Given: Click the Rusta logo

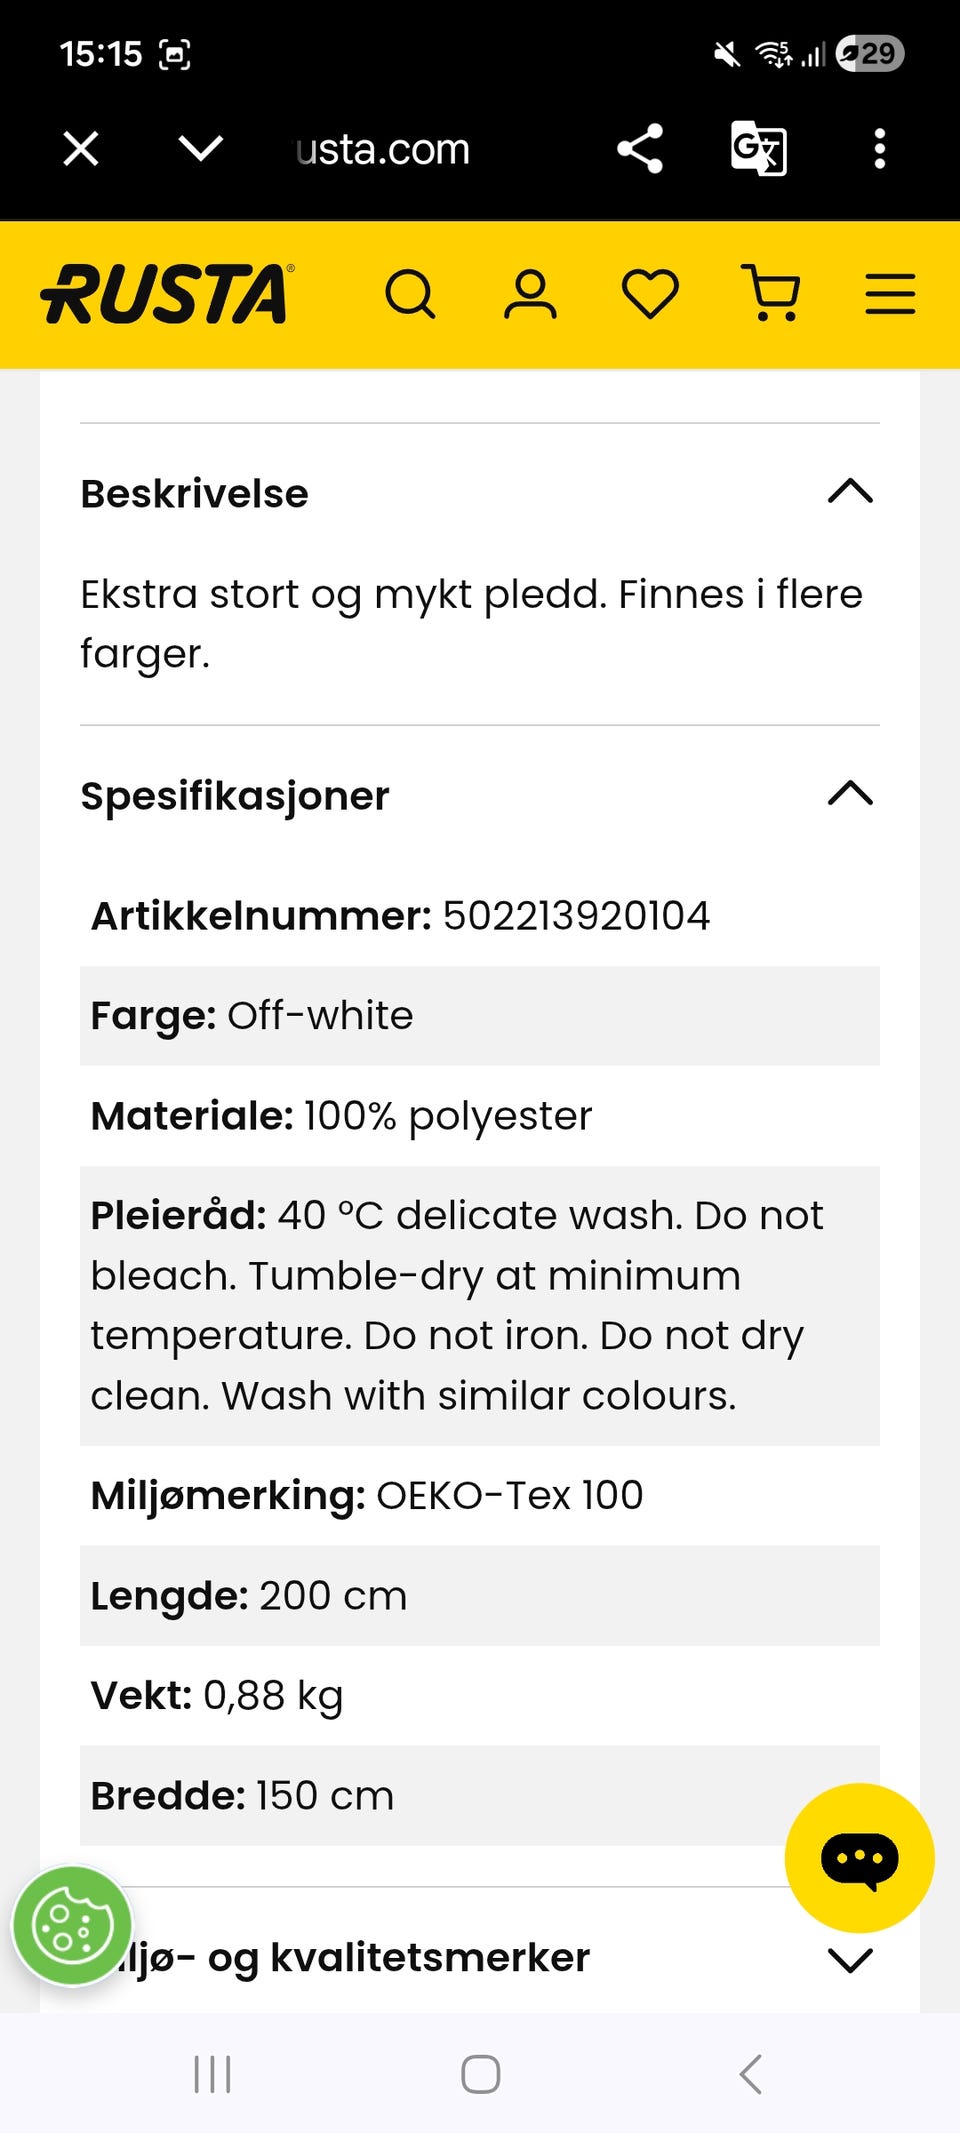Looking at the screenshot, I should [x=167, y=294].
